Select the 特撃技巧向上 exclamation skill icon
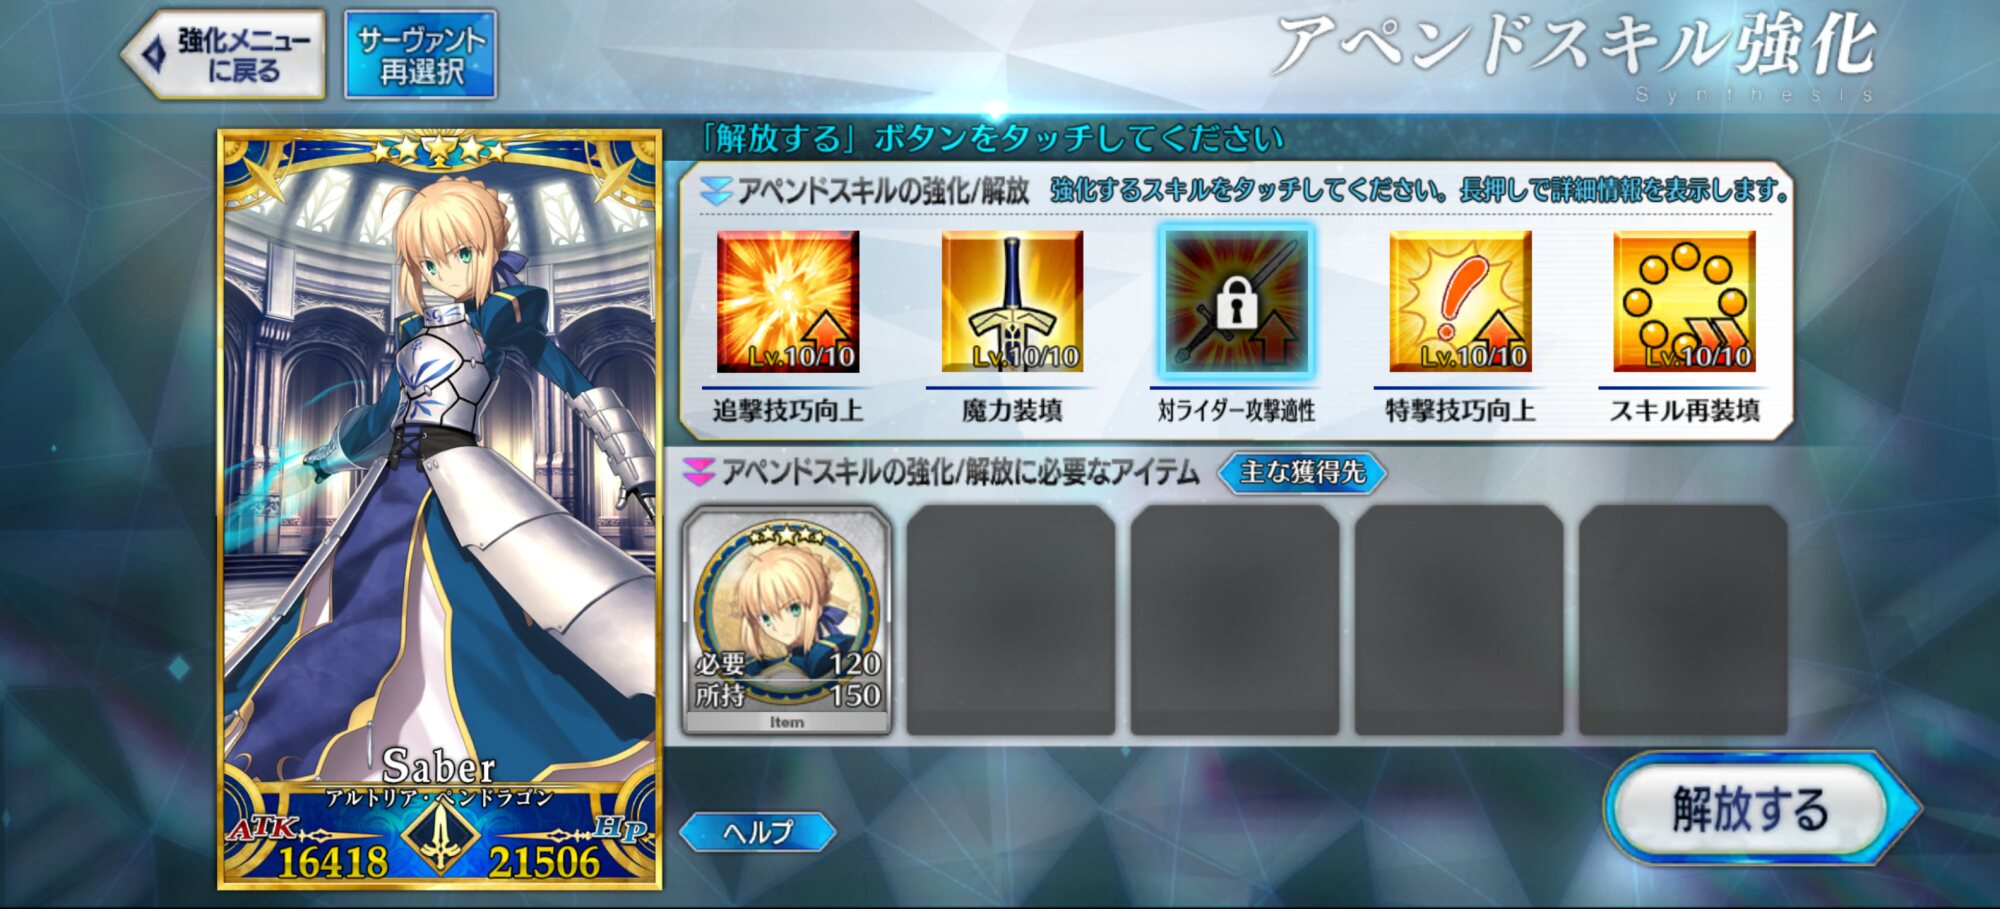 point(1460,301)
